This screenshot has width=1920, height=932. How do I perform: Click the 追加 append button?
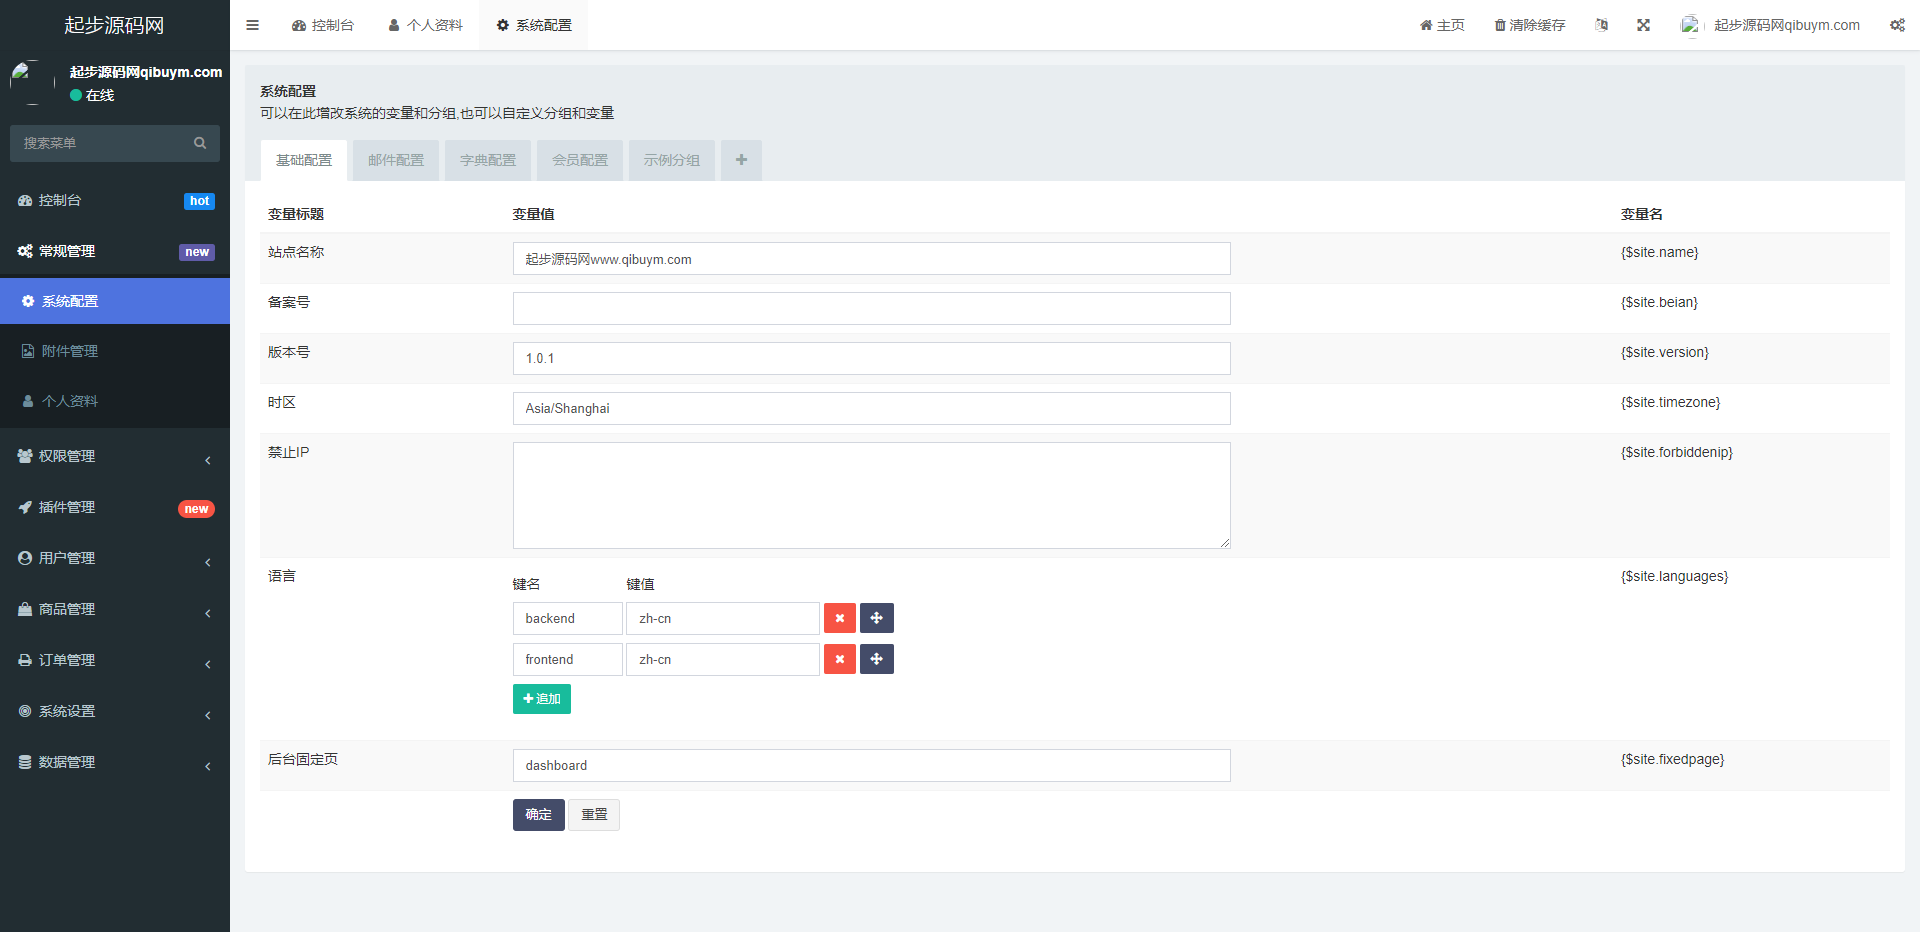point(542,699)
